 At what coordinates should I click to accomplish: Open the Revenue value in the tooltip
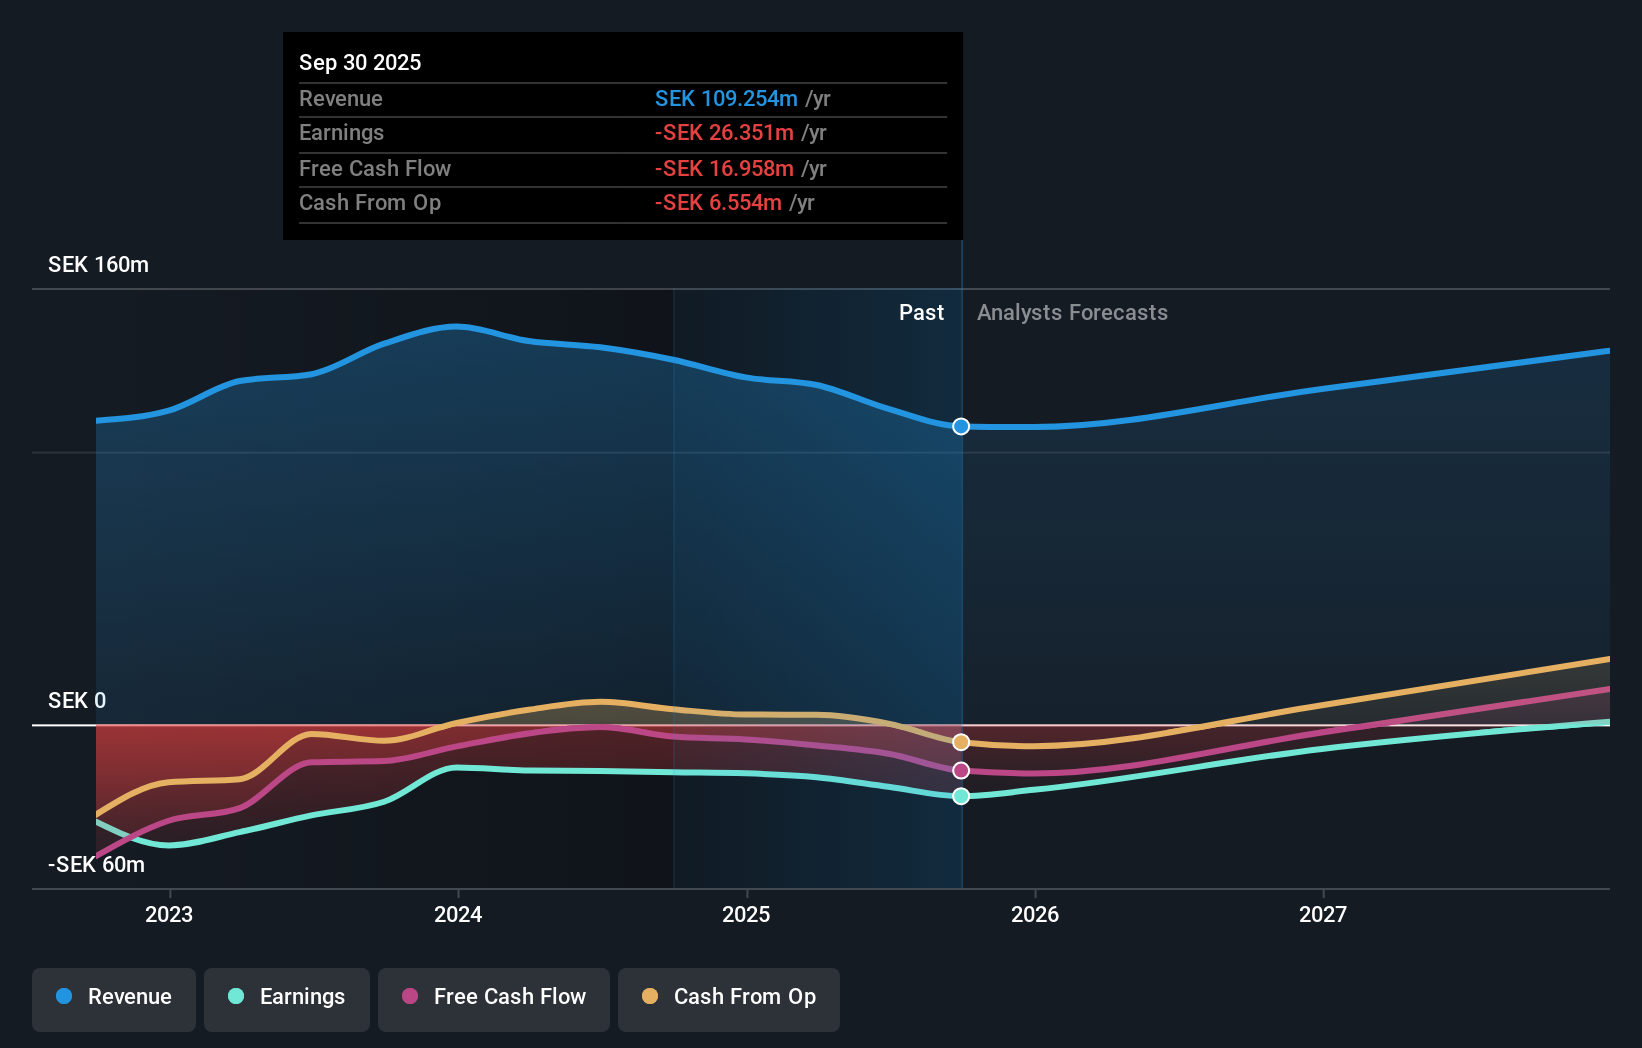pyautogui.click(x=727, y=98)
